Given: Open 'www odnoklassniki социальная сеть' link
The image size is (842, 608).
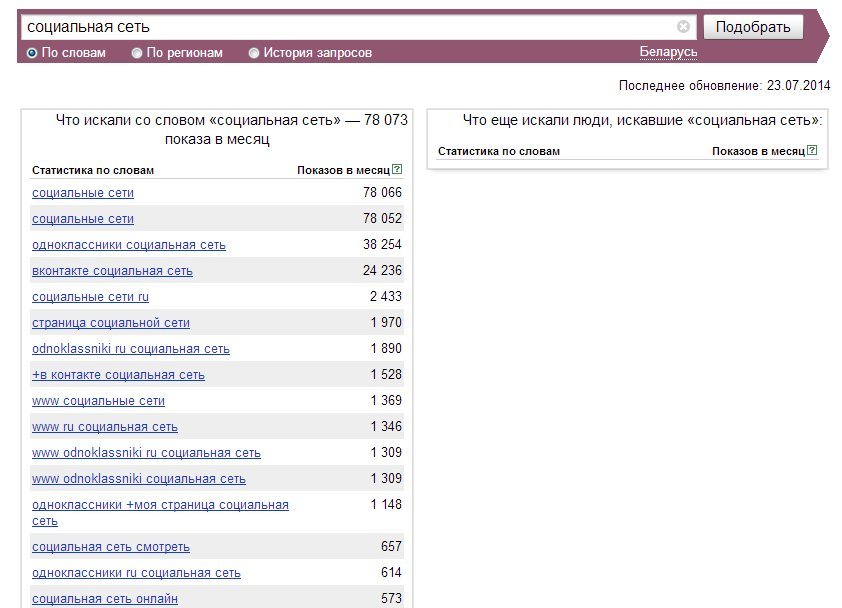Looking at the screenshot, I should 139,479.
